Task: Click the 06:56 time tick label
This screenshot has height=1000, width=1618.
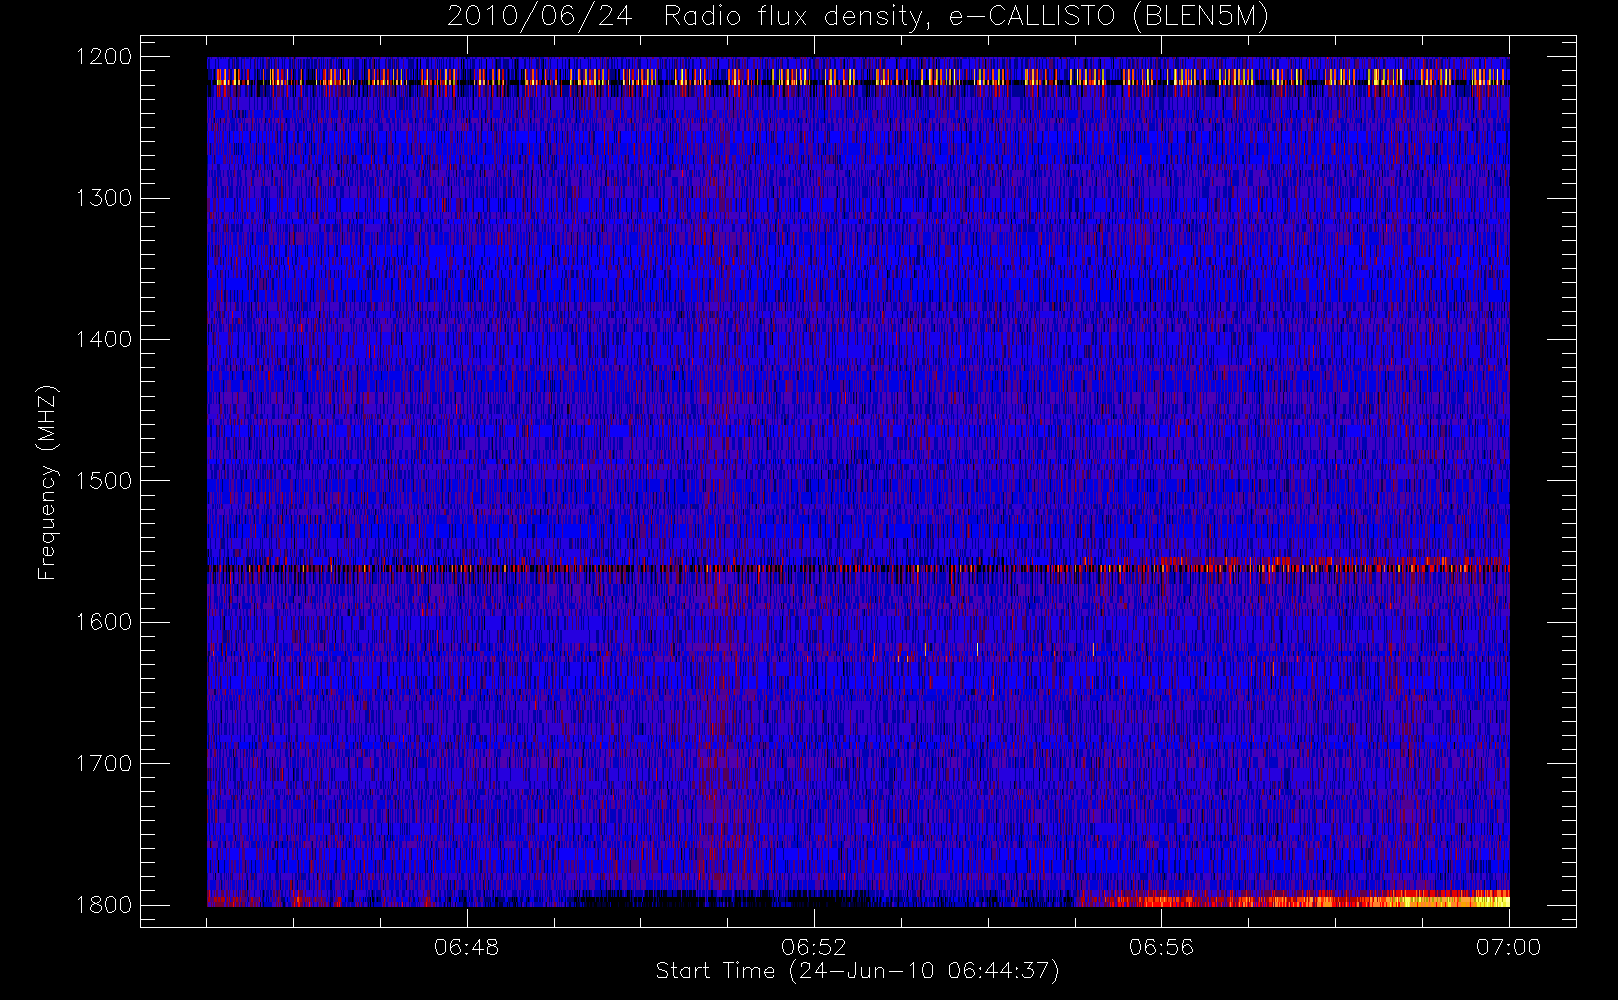Action: tap(1161, 947)
